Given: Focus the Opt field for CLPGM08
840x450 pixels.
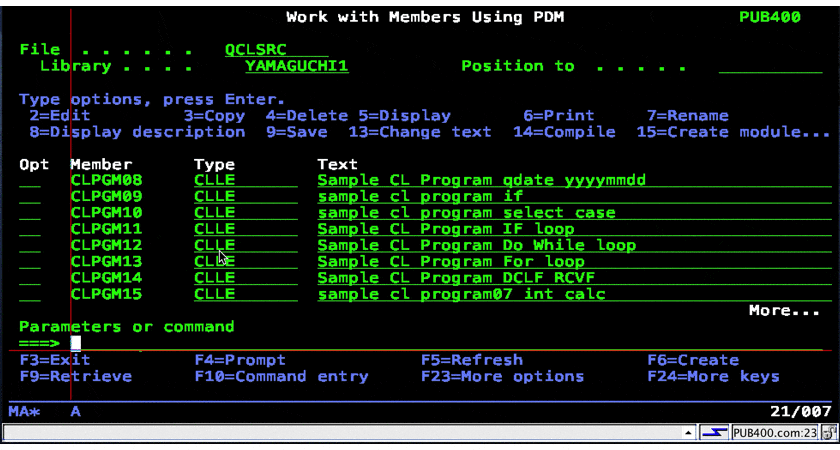Looking at the screenshot, I should point(30,180).
